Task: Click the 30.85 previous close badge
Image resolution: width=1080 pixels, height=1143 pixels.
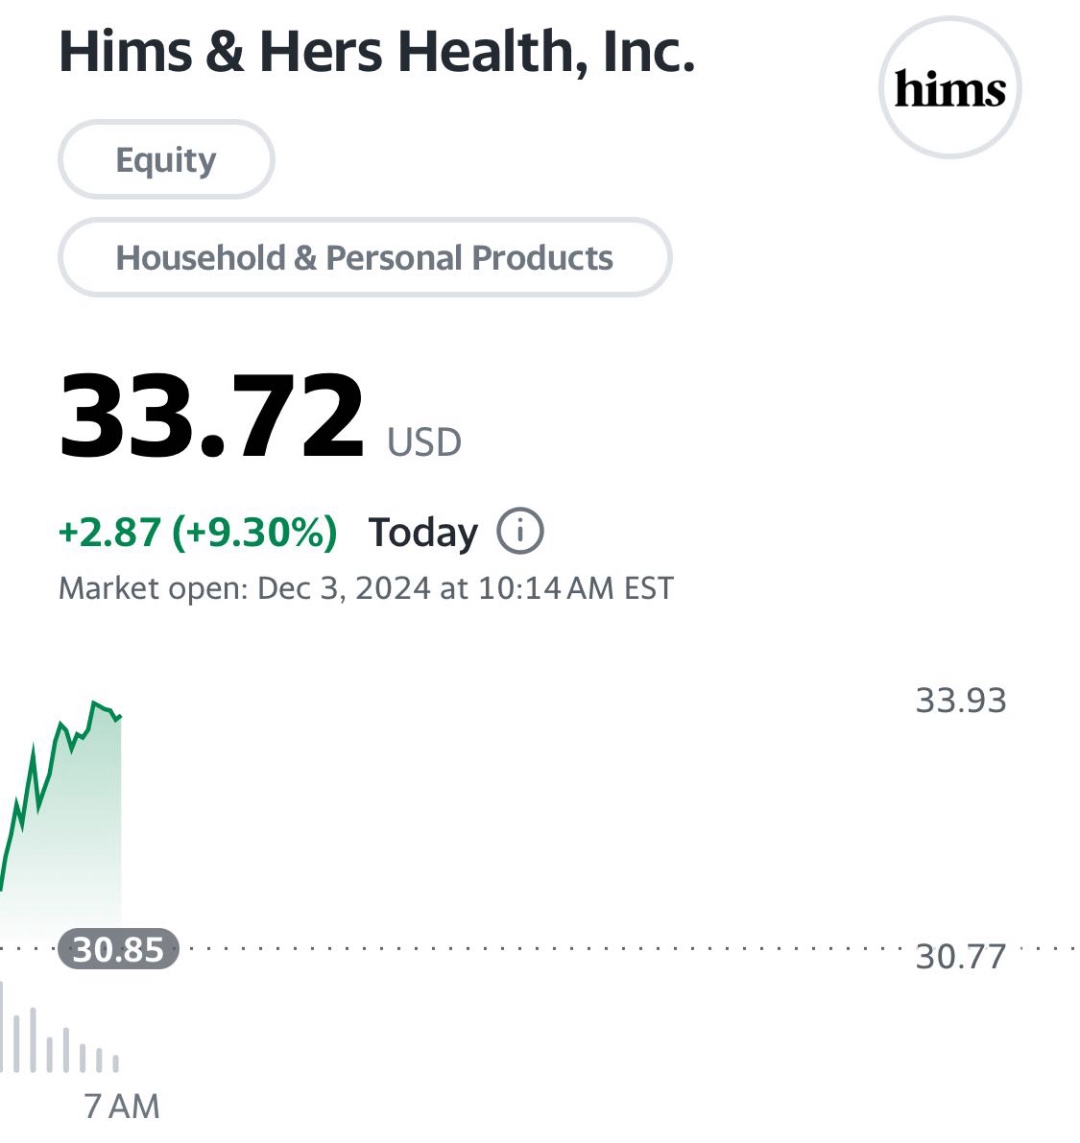Action: (x=118, y=949)
